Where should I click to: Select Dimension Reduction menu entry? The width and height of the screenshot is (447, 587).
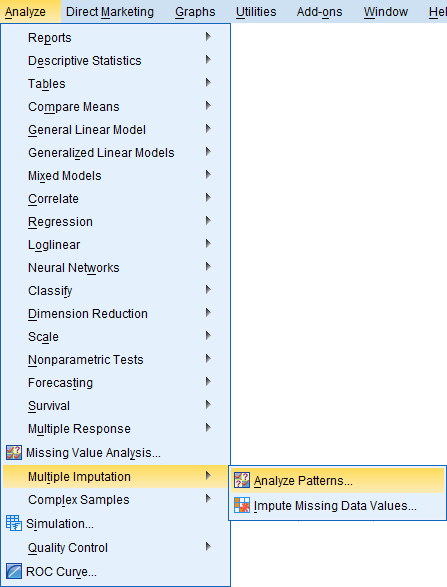point(115,313)
